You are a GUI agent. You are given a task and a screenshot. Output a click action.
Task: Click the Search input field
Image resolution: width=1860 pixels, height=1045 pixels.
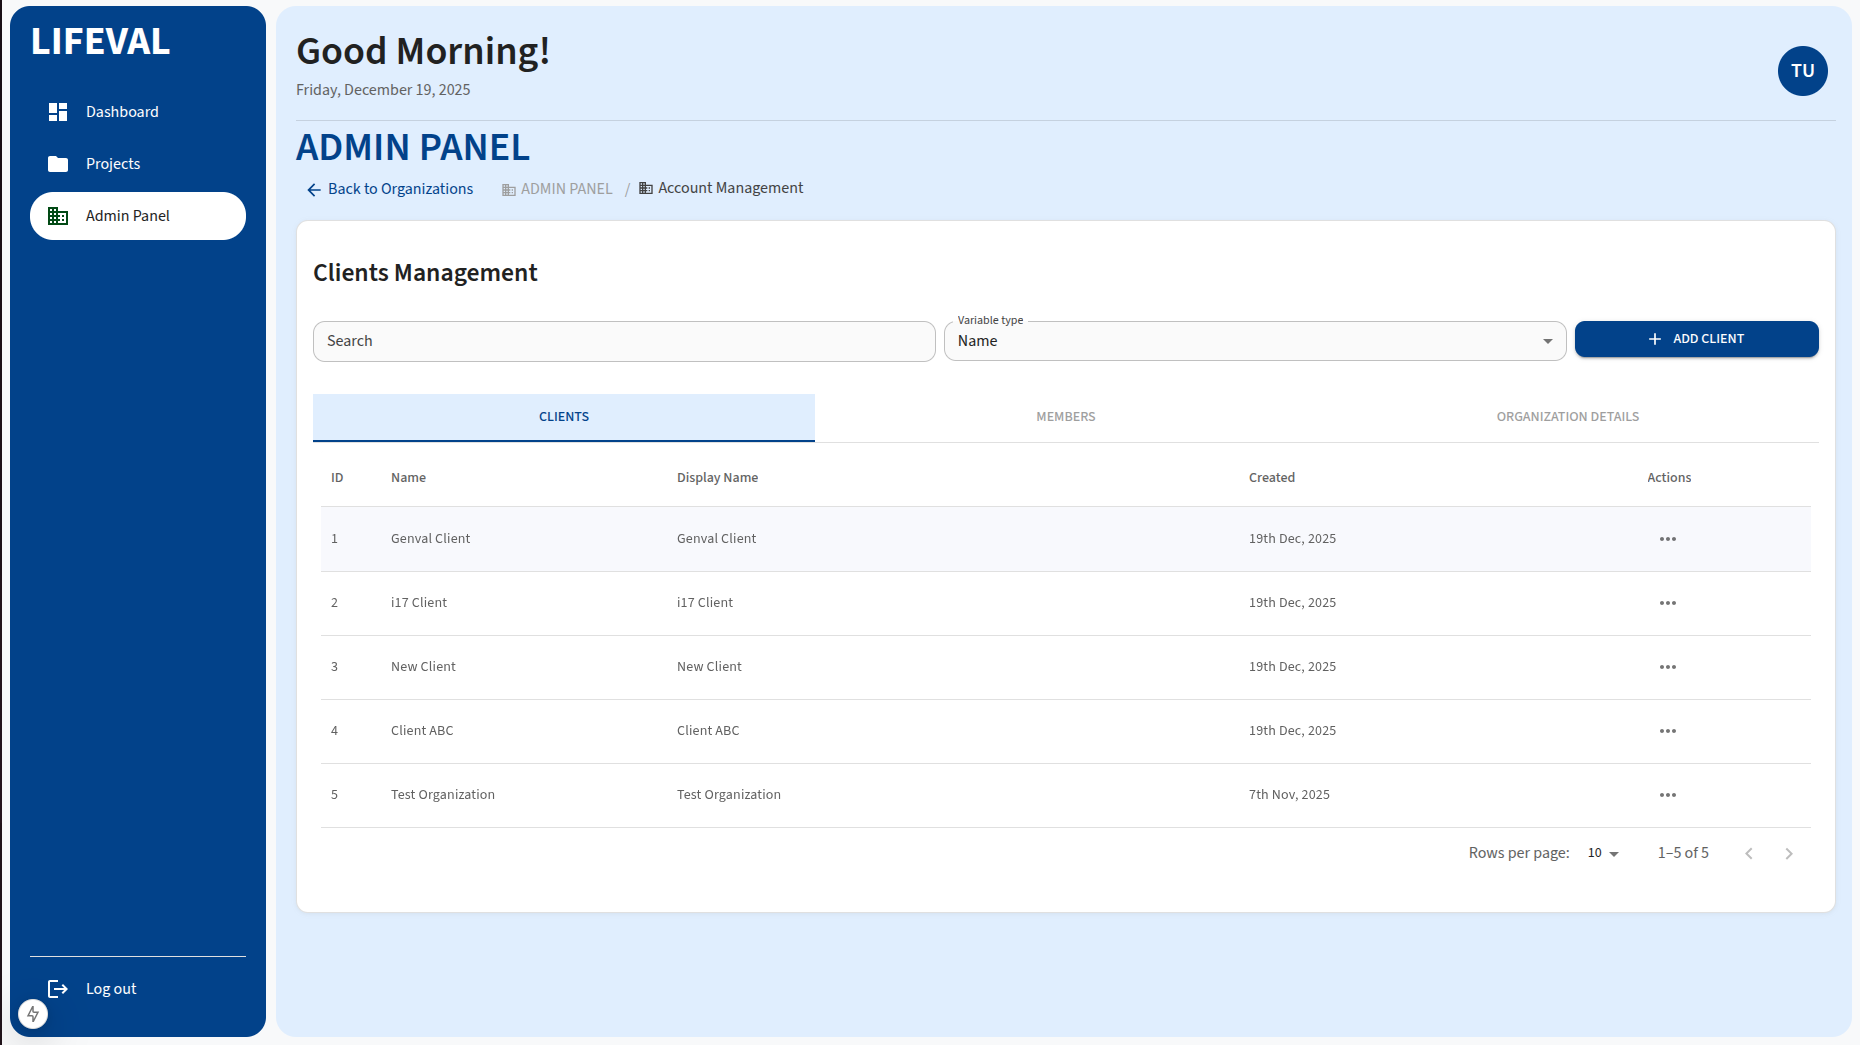click(624, 341)
